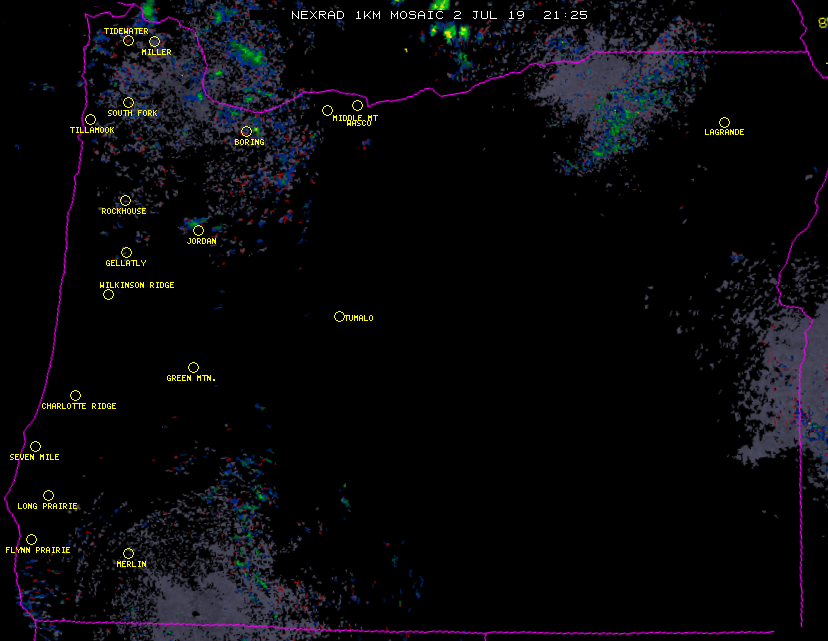Click the Gellatly station circle marker
Viewport: 828px width, 641px height.
[x=126, y=252]
